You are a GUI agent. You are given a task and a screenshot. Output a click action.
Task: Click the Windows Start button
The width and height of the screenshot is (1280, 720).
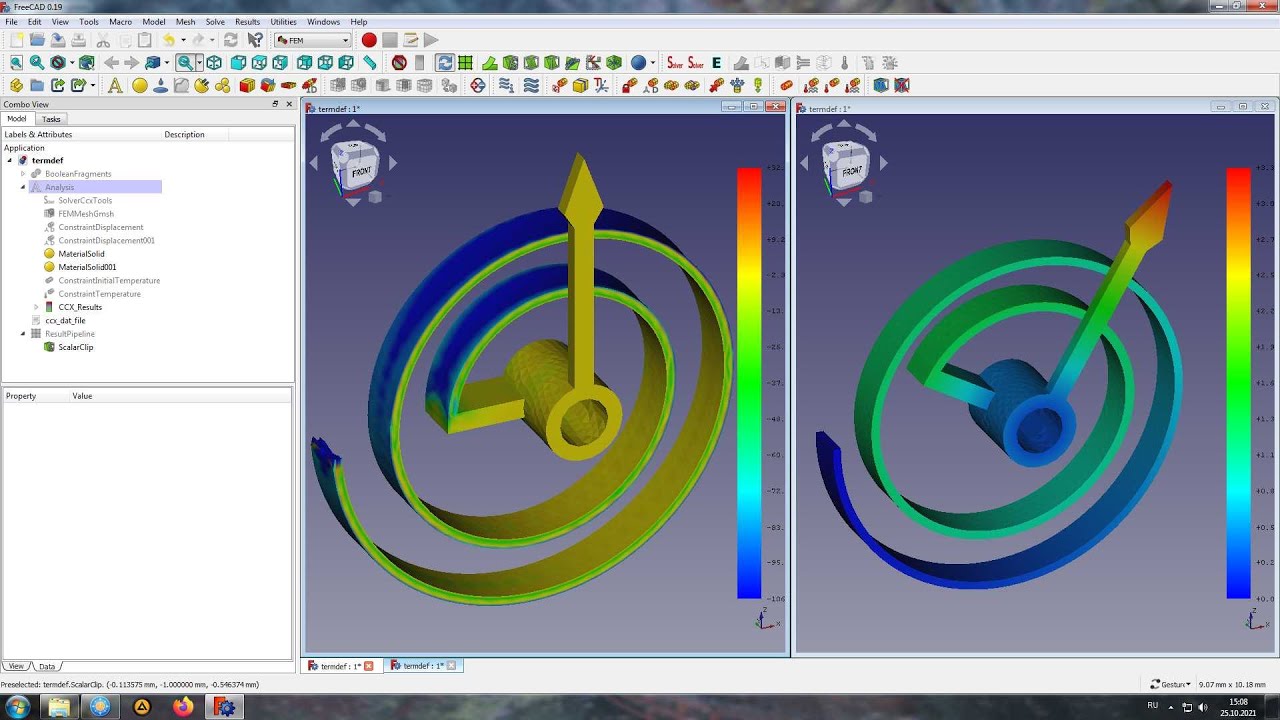click(x=17, y=707)
